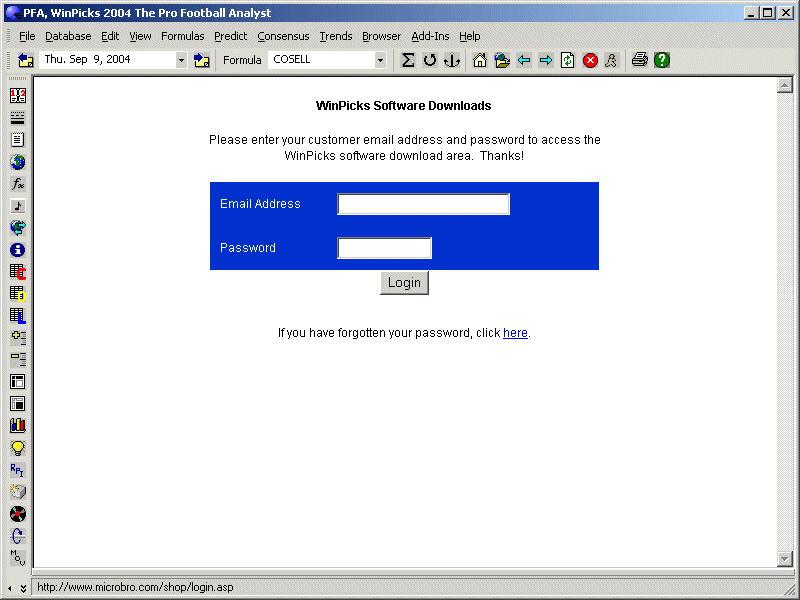Image resolution: width=800 pixels, height=600 pixels.
Task: Open the Formula COSELL dropdown arrow
Action: [380, 60]
